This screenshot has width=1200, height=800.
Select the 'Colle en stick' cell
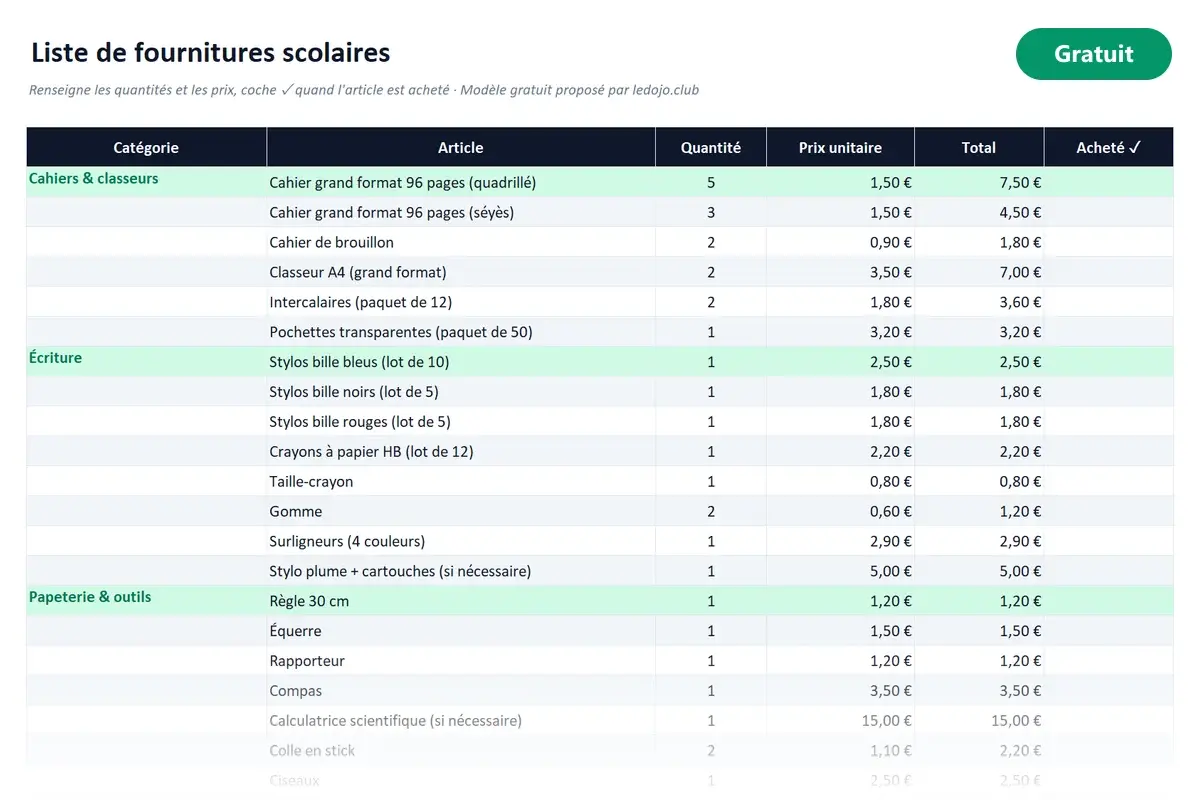(x=461, y=750)
